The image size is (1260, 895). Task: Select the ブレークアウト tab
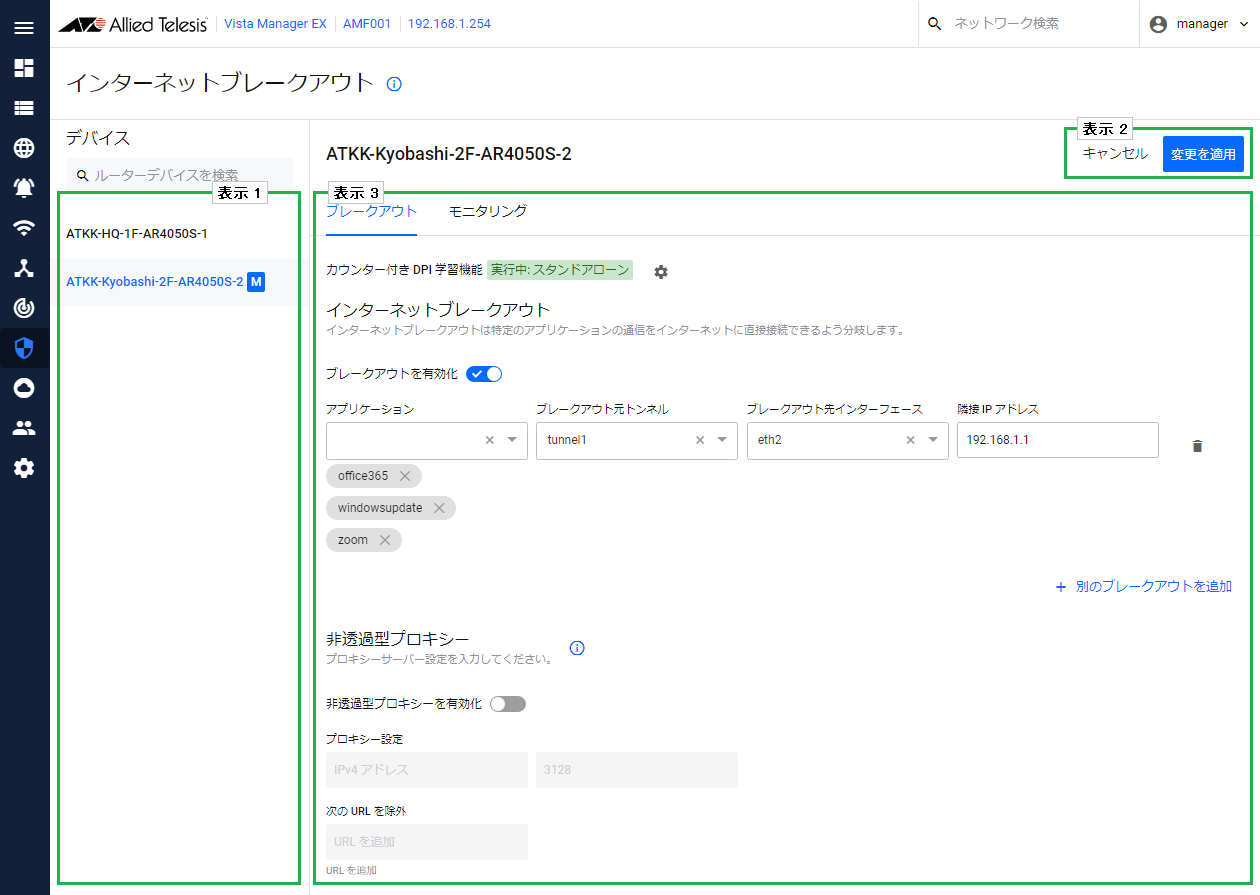pyautogui.click(x=371, y=211)
